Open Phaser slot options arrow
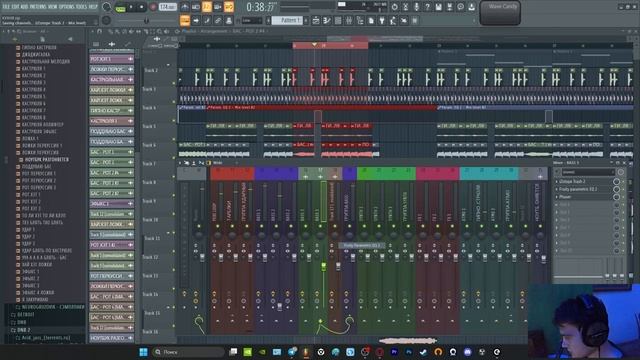The width and height of the screenshot is (640, 360). pyautogui.click(x=557, y=197)
